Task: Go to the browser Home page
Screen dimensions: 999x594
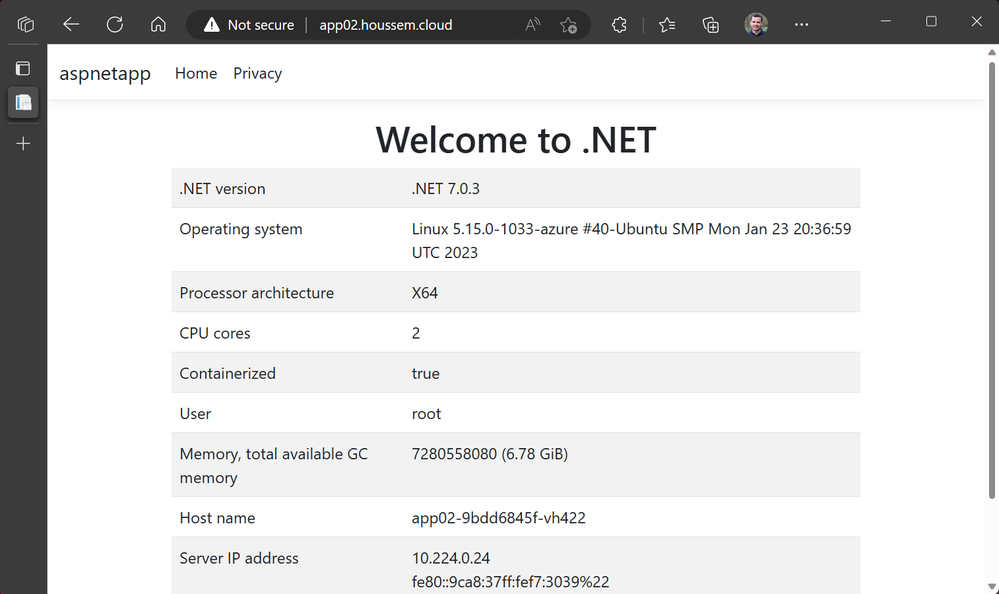Action: coord(158,25)
